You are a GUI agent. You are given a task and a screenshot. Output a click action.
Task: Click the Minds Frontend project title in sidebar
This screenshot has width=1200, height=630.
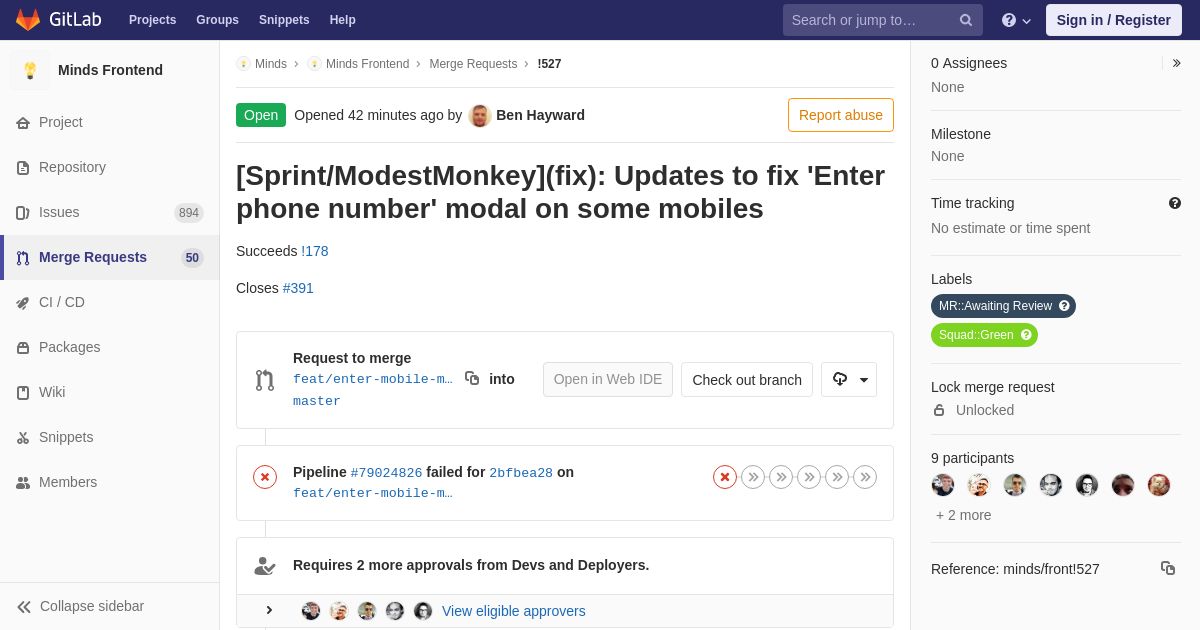click(110, 70)
